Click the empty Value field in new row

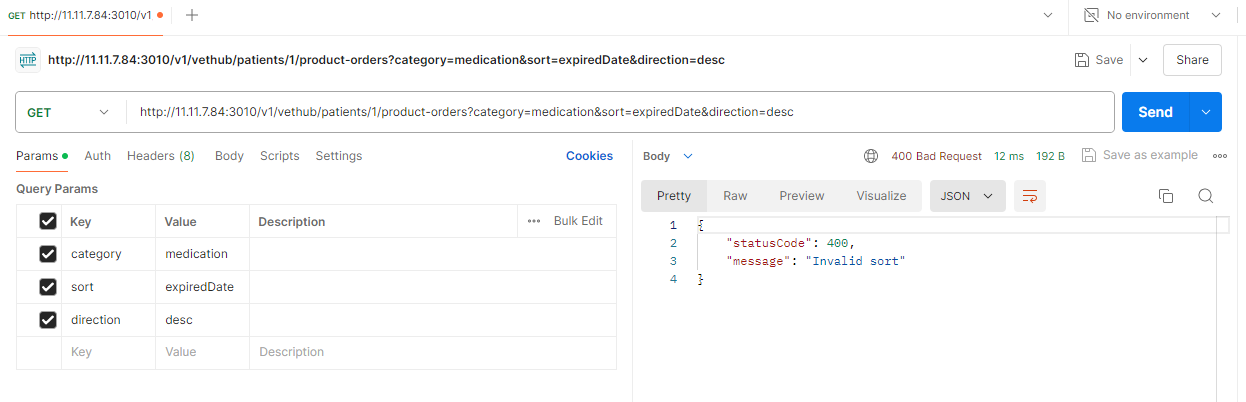click(202, 352)
